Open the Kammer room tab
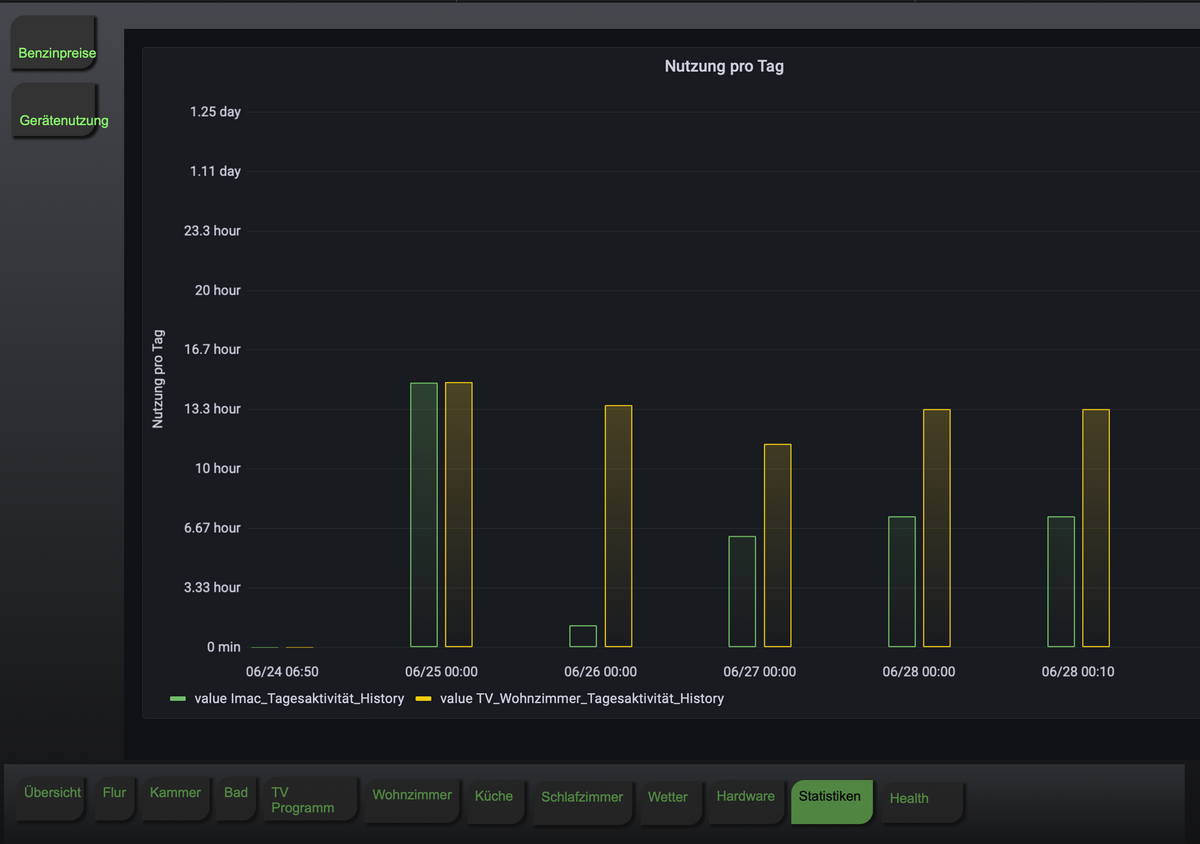This screenshot has width=1200, height=844. click(175, 793)
